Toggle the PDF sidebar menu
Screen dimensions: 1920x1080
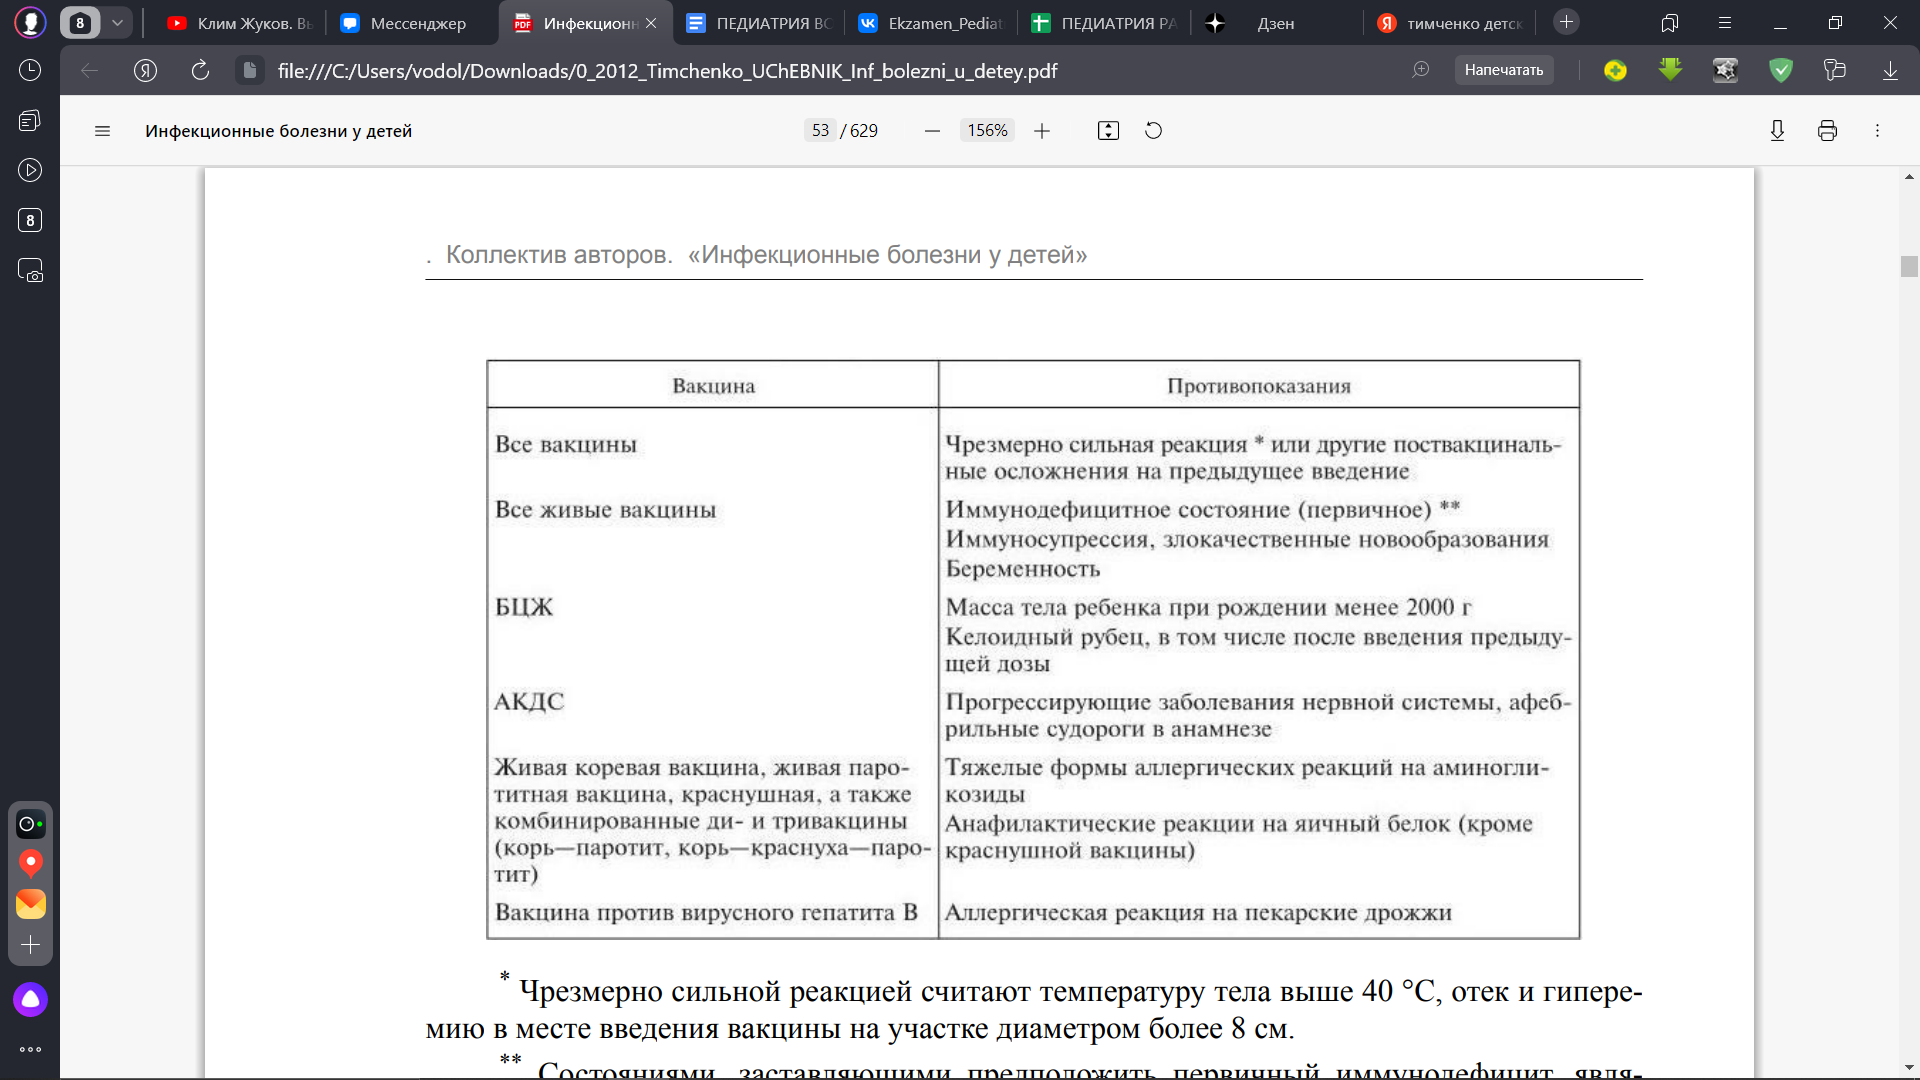click(102, 131)
